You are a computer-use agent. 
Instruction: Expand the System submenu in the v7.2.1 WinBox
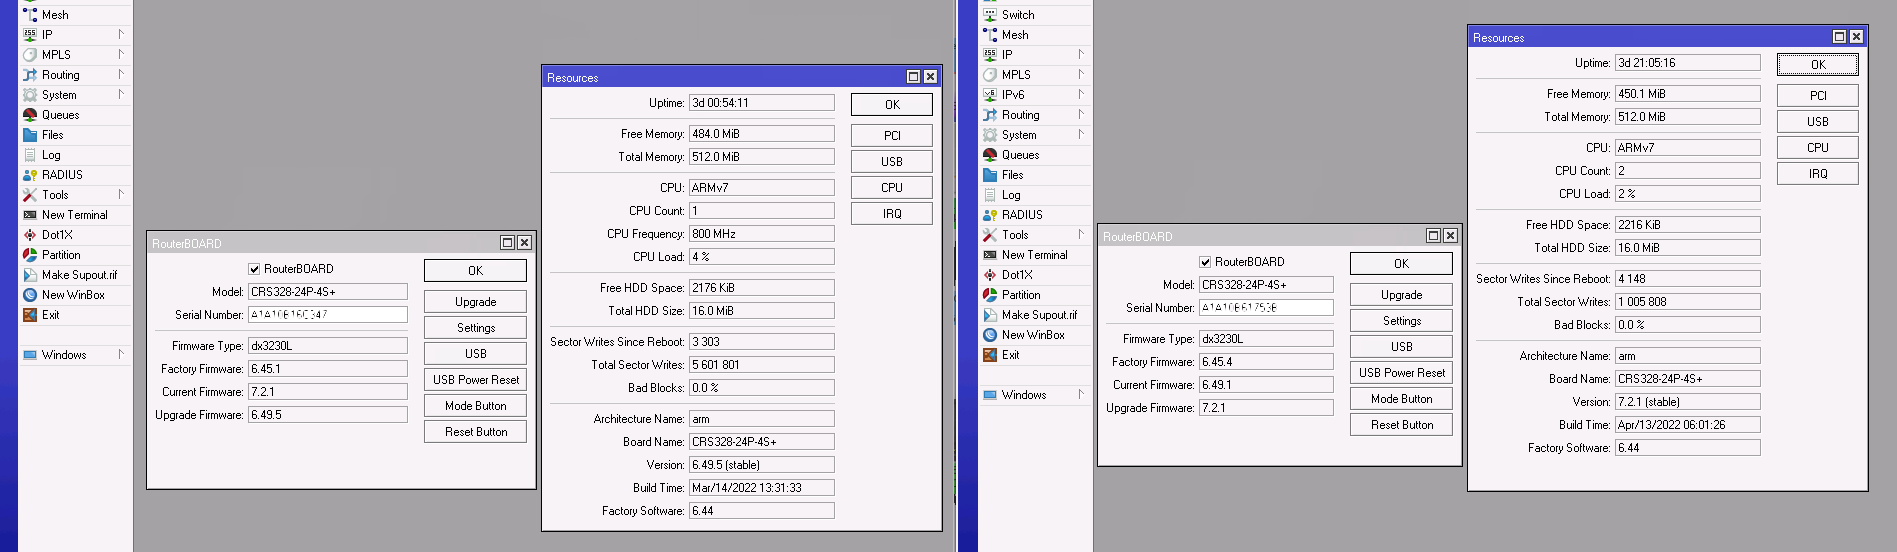coord(1081,134)
